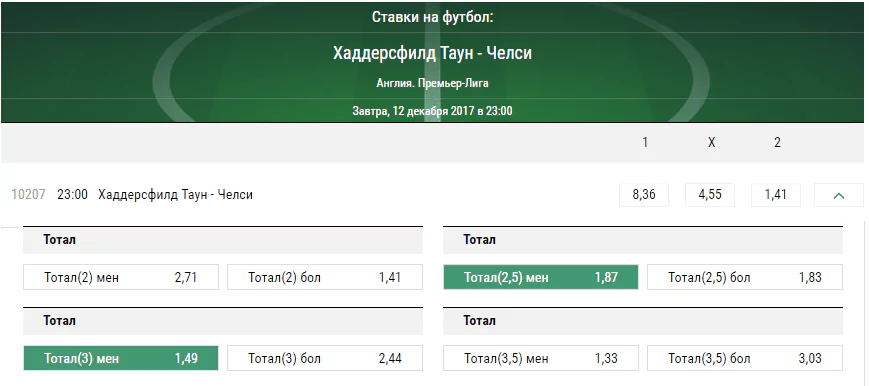Open the Англия. Премьер-Лига league link
Screen dimensions: 869x386
pos(432,84)
